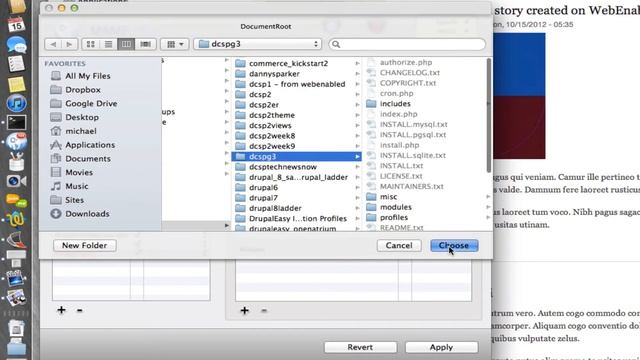Add an entry with left plus button
This screenshot has height=360, width=640.
pos(61,310)
